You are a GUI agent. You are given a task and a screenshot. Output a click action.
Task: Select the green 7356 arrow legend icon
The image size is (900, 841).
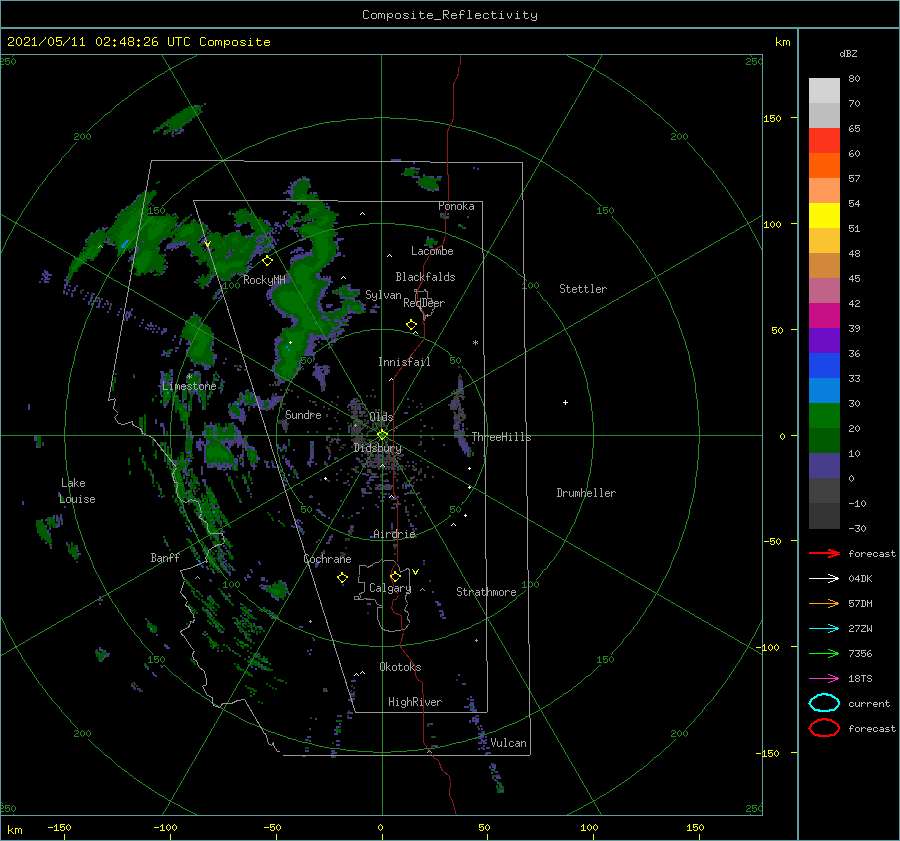click(824, 653)
